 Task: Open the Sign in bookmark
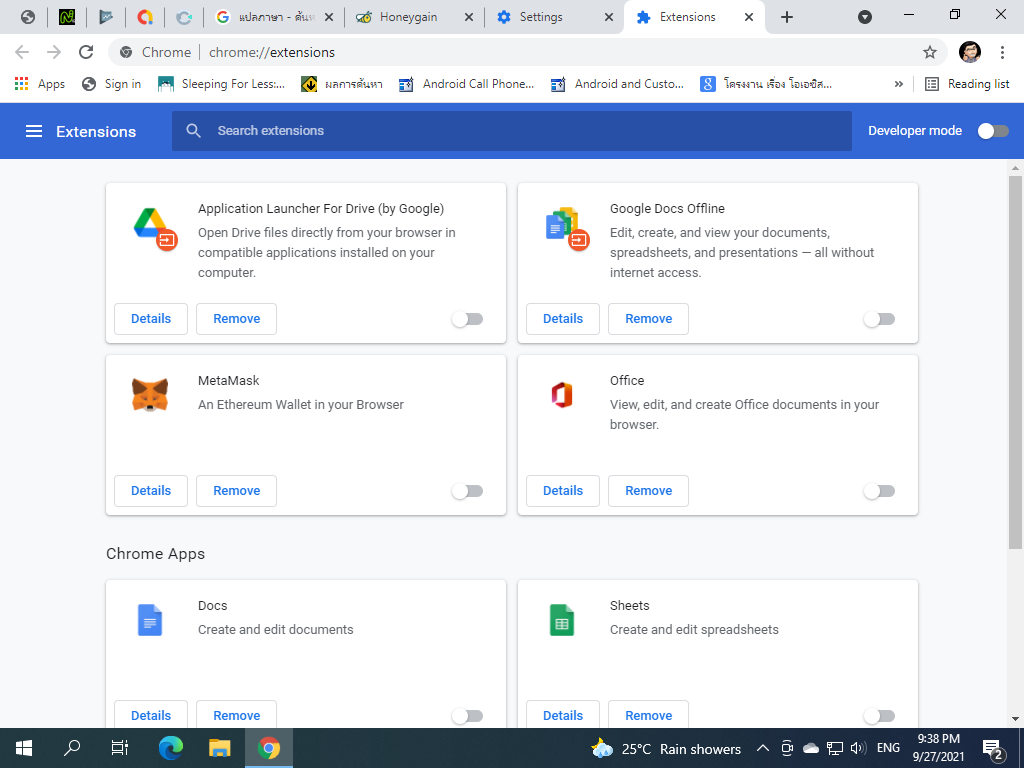coord(112,84)
